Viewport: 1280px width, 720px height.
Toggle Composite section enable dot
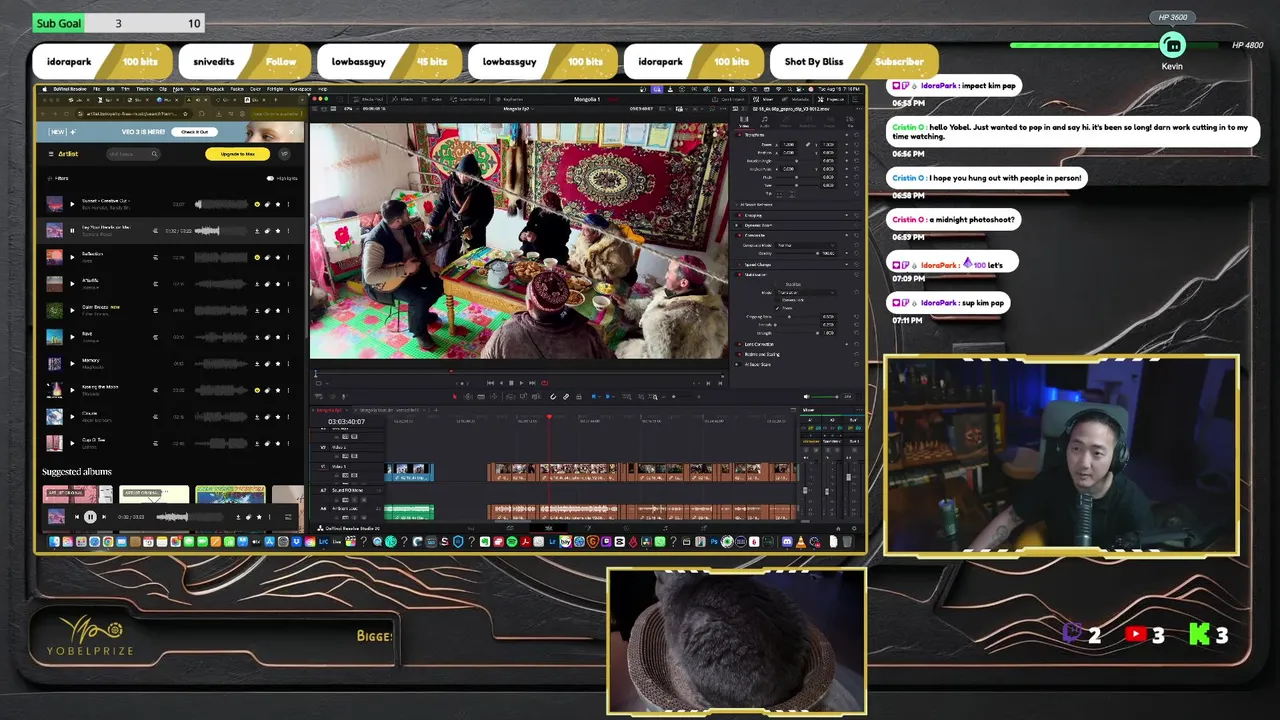coord(739,235)
